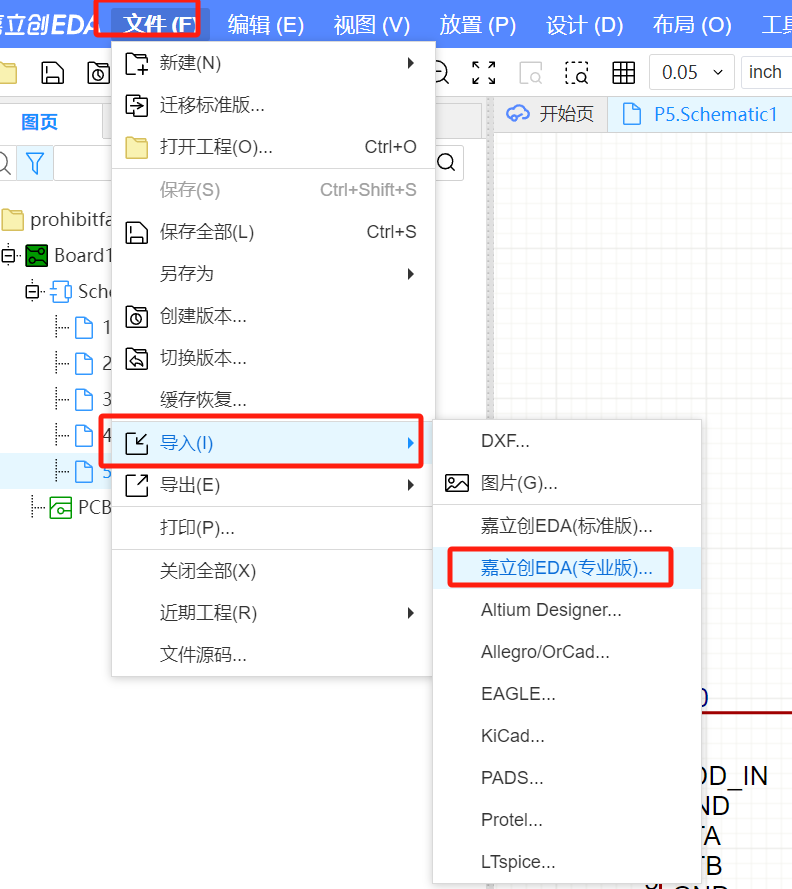792x889 pixels.
Task: Import PADS... file
Action: point(567,778)
